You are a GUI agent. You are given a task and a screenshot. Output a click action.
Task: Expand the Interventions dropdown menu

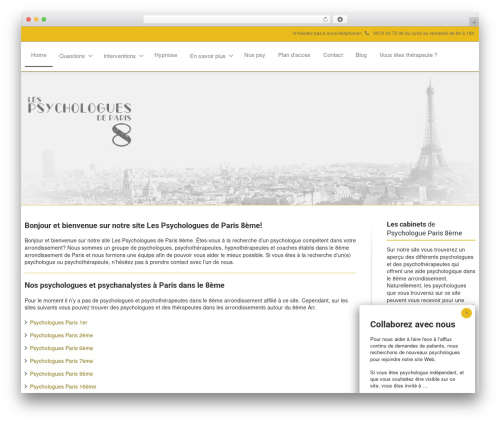click(123, 56)
